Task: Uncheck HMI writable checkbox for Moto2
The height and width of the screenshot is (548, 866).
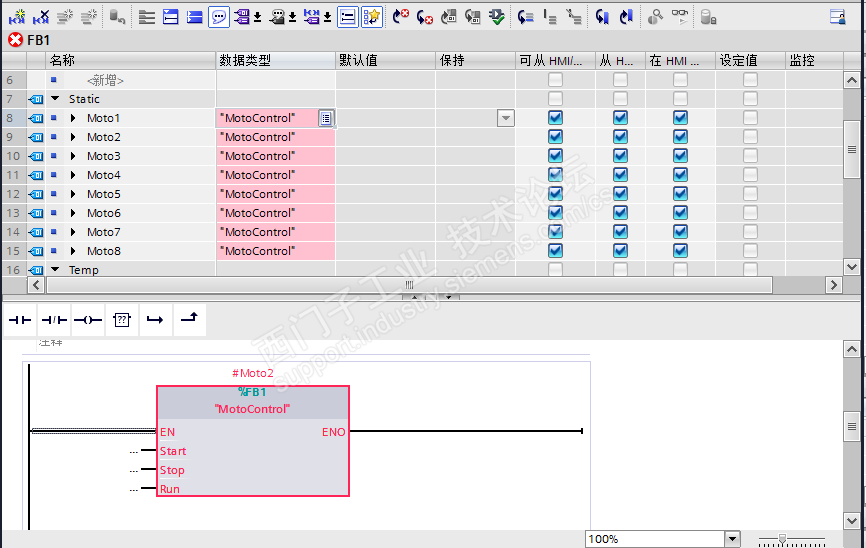Action: pos(620,137)
